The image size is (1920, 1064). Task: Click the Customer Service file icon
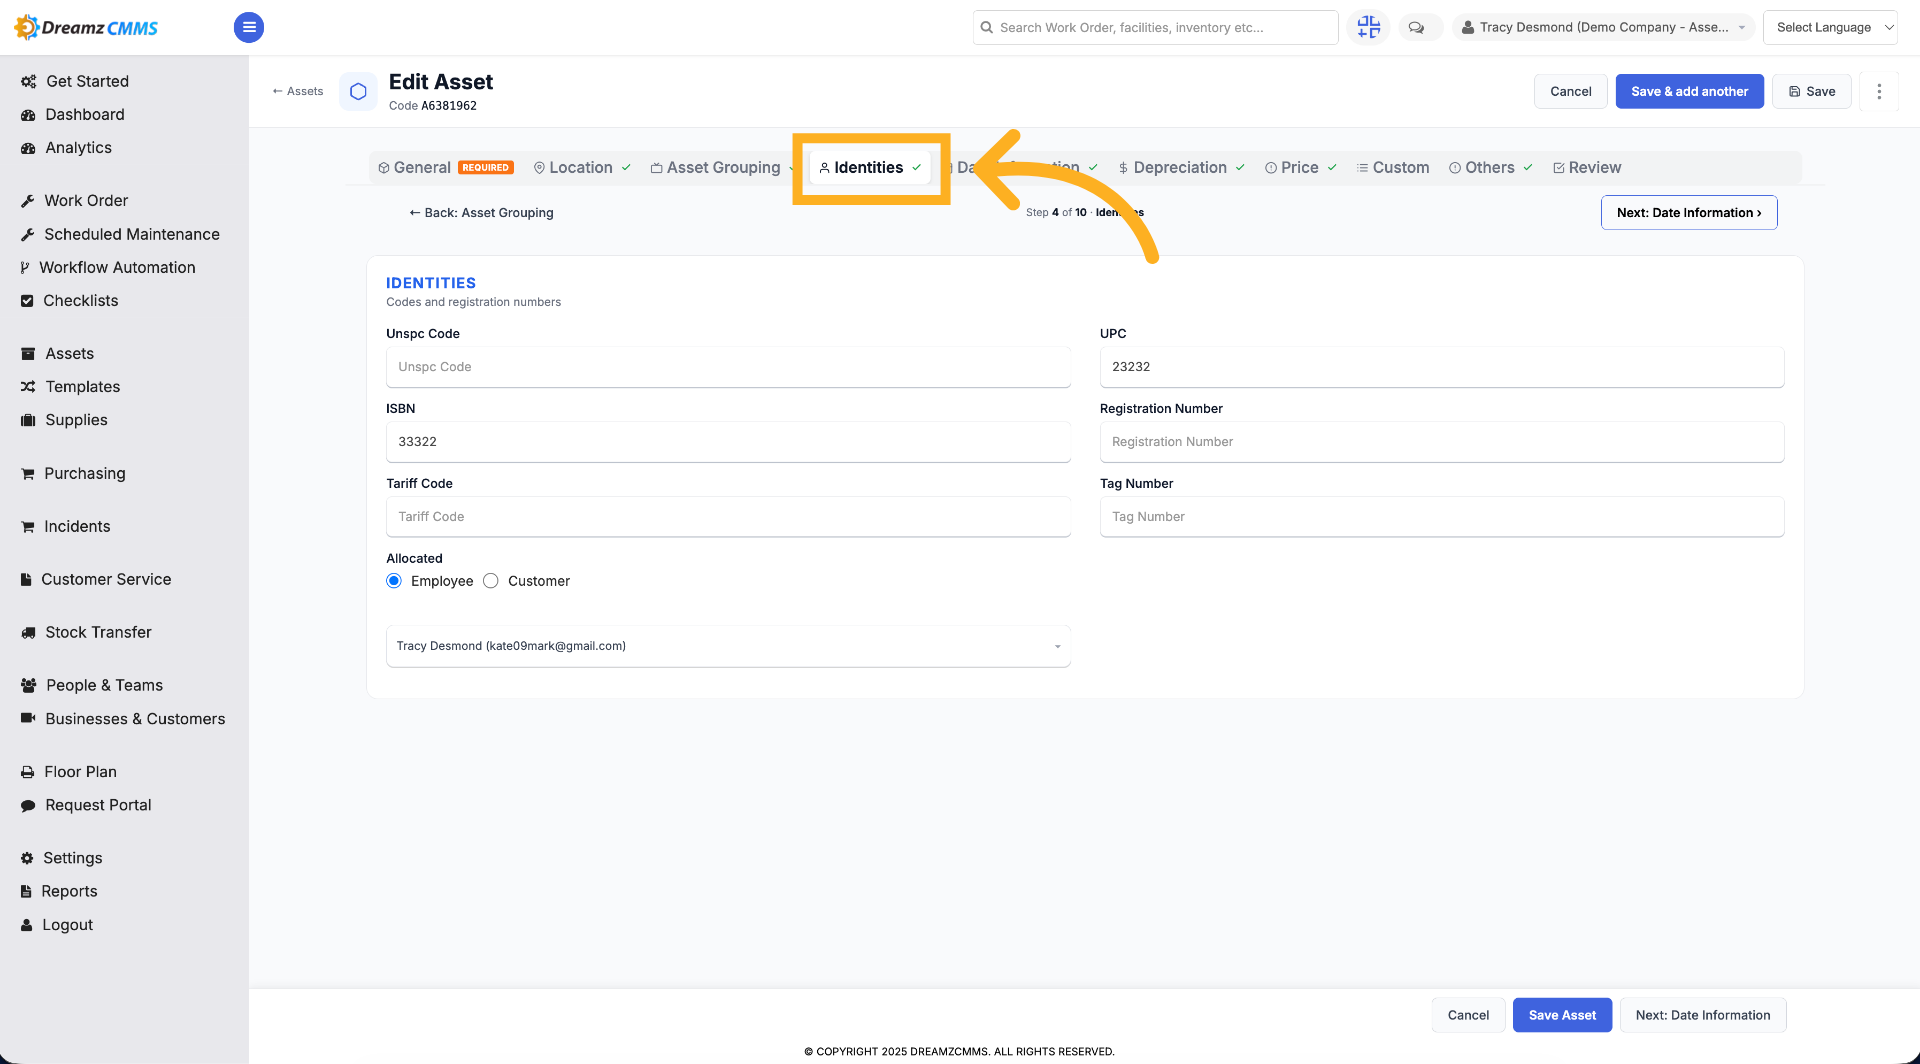coord(26,580)
